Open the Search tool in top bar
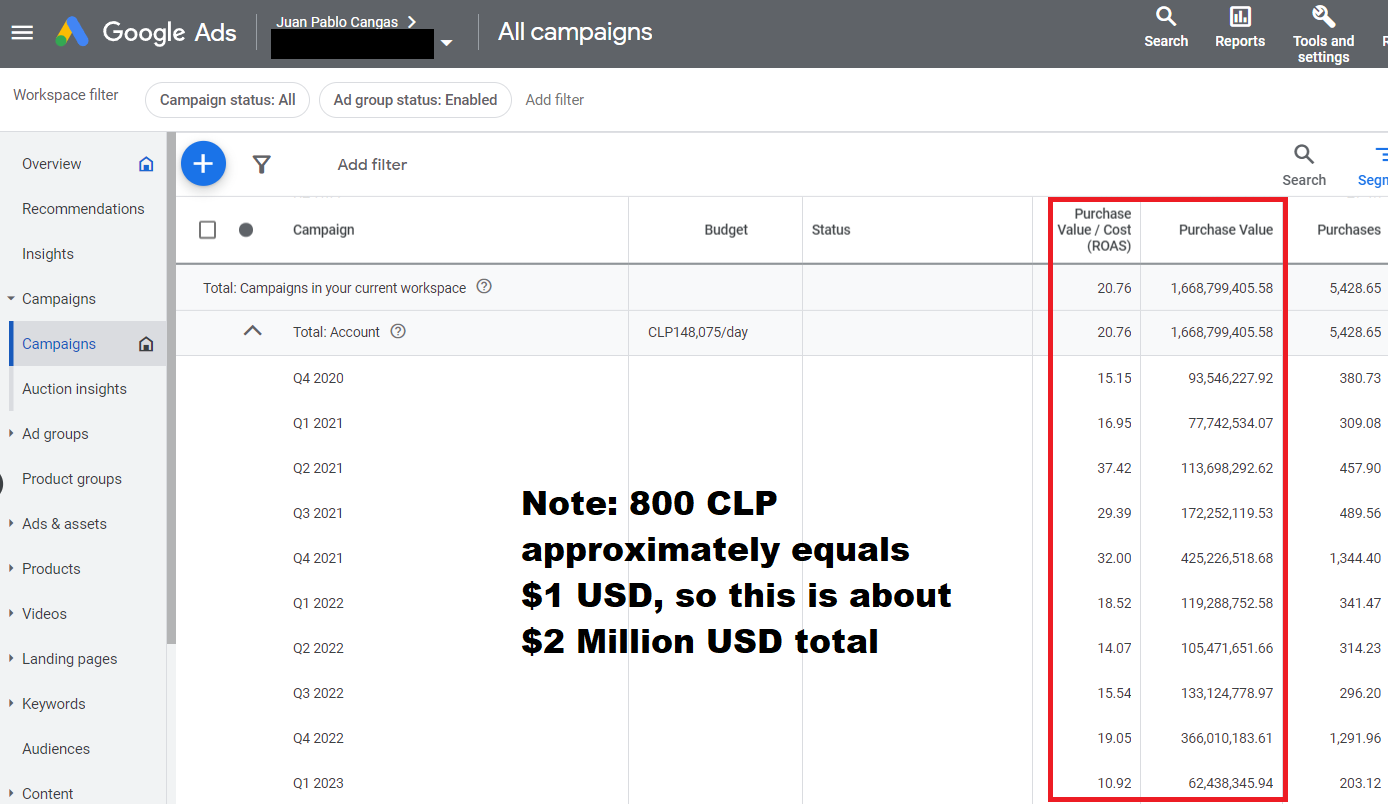Viewport: 1388px width, 804px height. click(x=1166, y=27)
